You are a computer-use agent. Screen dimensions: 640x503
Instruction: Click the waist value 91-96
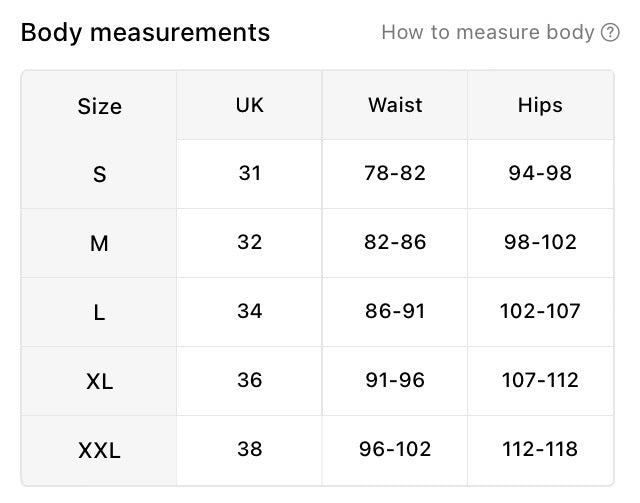click(395, 380)
